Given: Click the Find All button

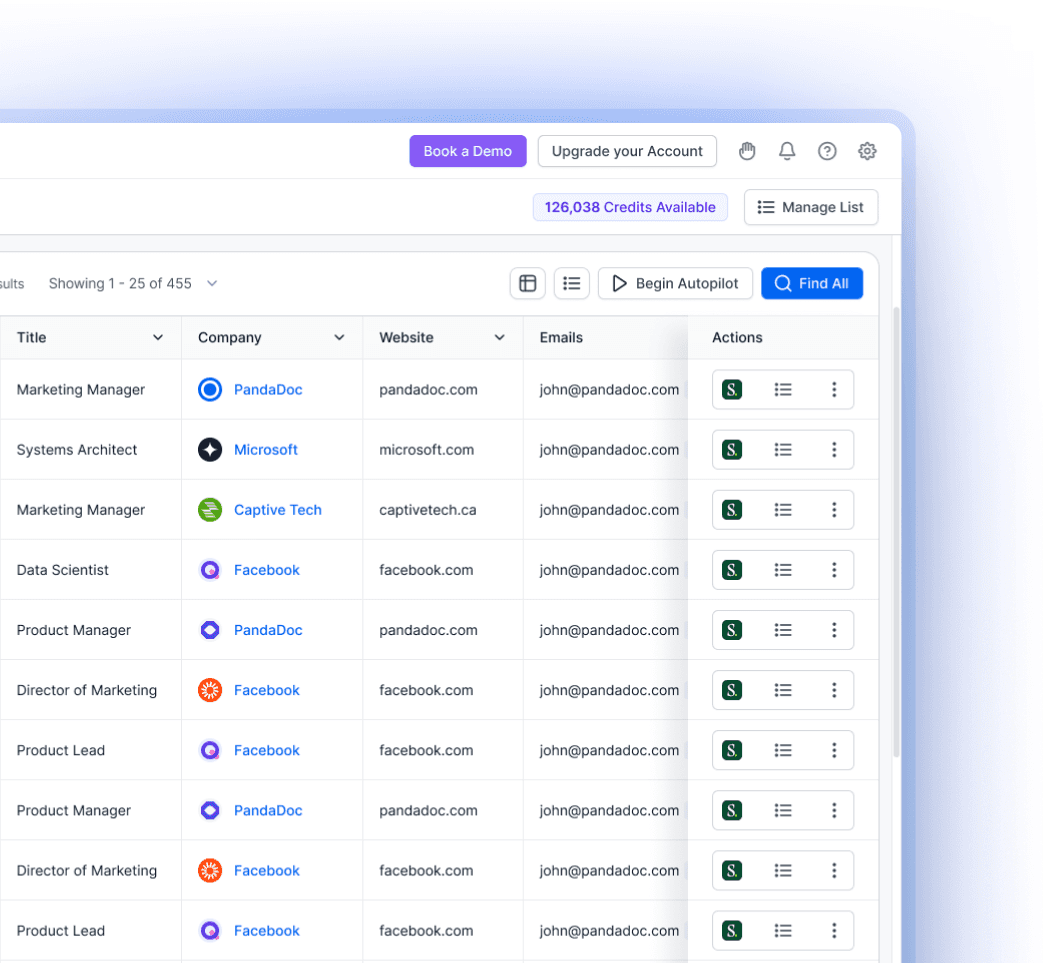Looking at the screenshot, I should [812, 283].
